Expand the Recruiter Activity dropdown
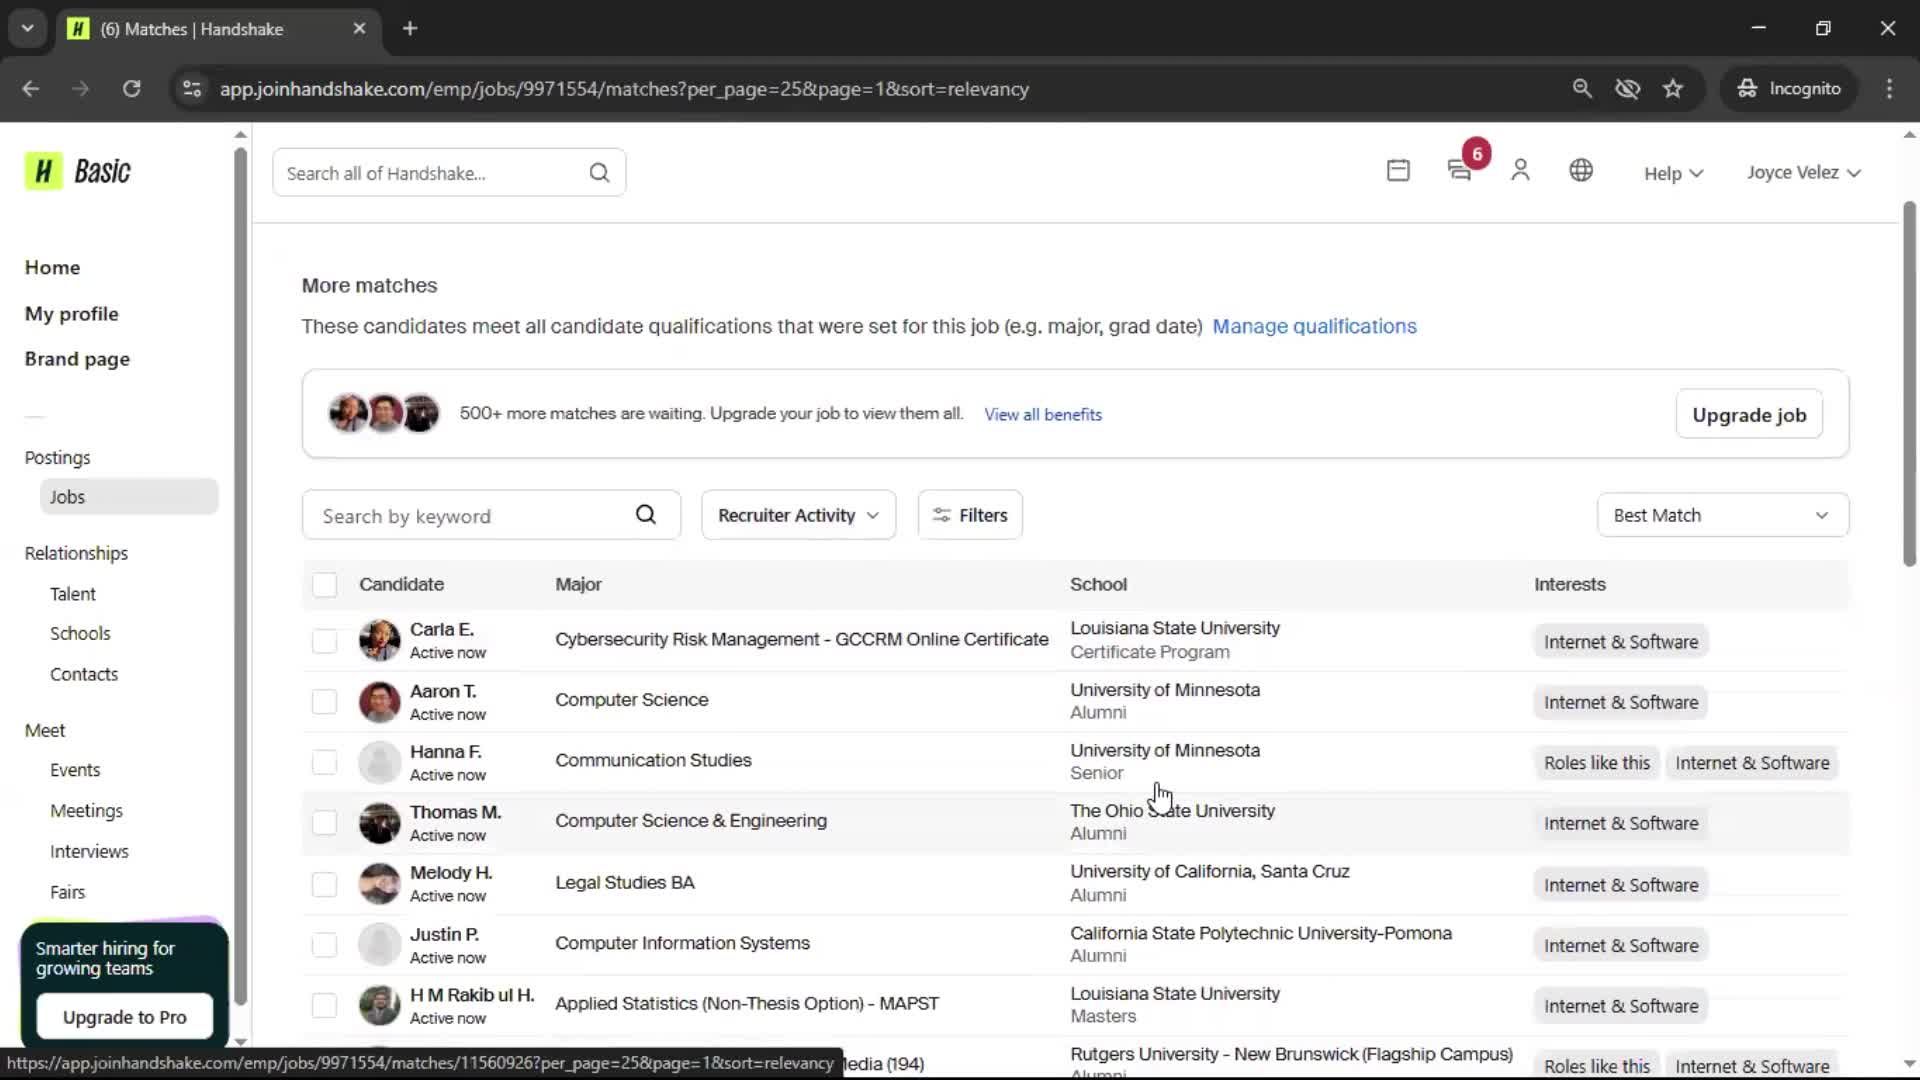 (798, 515)
